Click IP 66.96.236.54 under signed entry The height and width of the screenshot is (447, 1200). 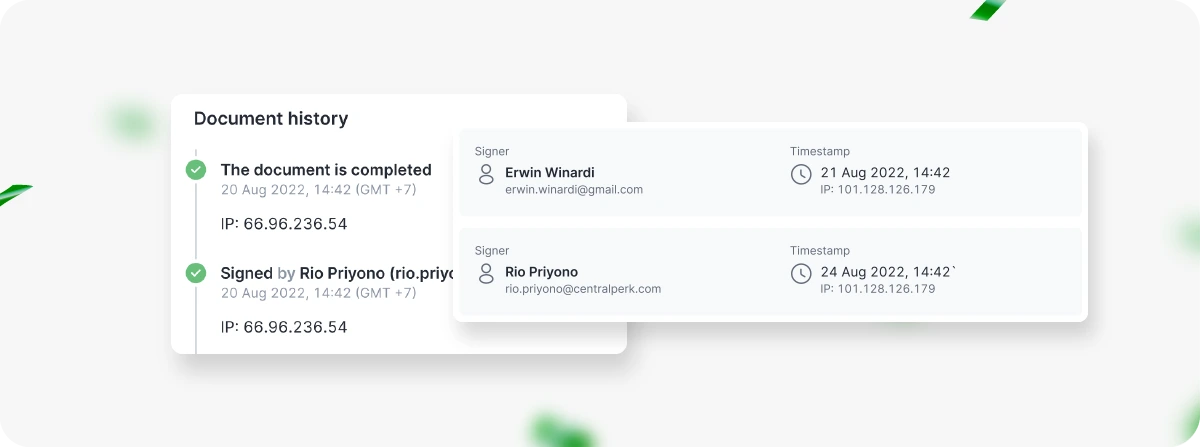[284, 327]
